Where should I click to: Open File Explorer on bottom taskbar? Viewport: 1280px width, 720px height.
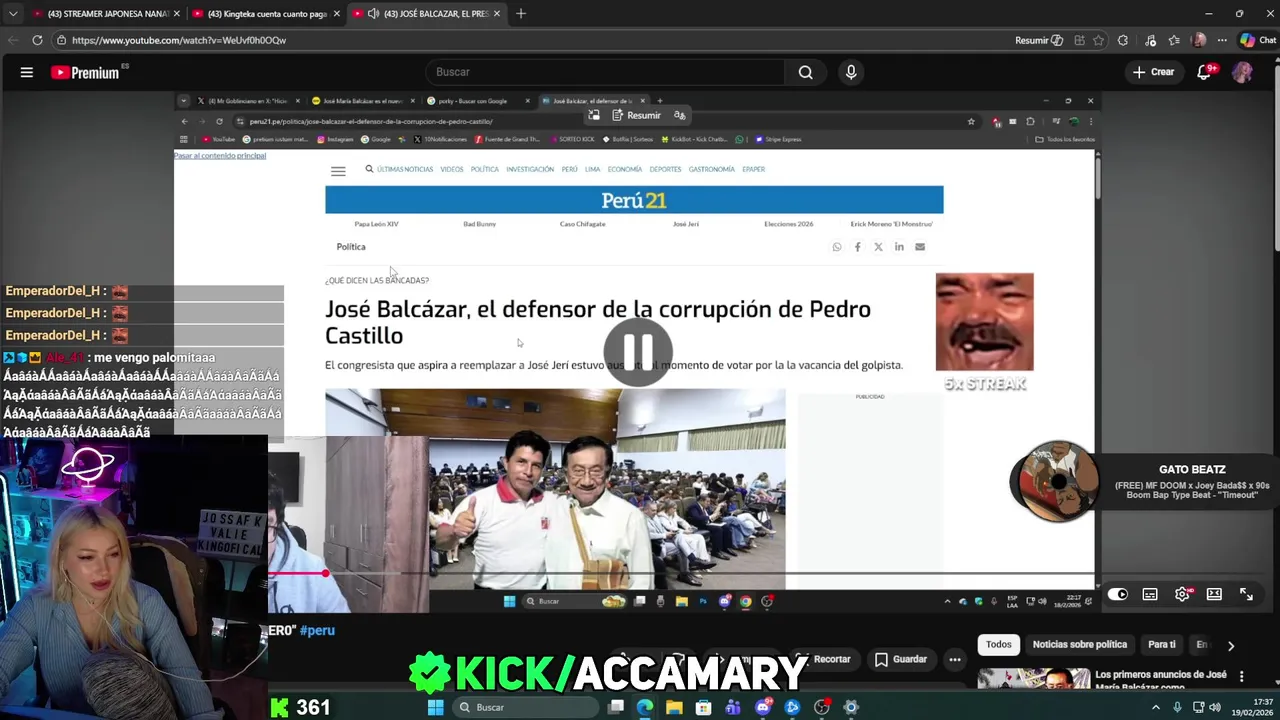pos(674,707)
